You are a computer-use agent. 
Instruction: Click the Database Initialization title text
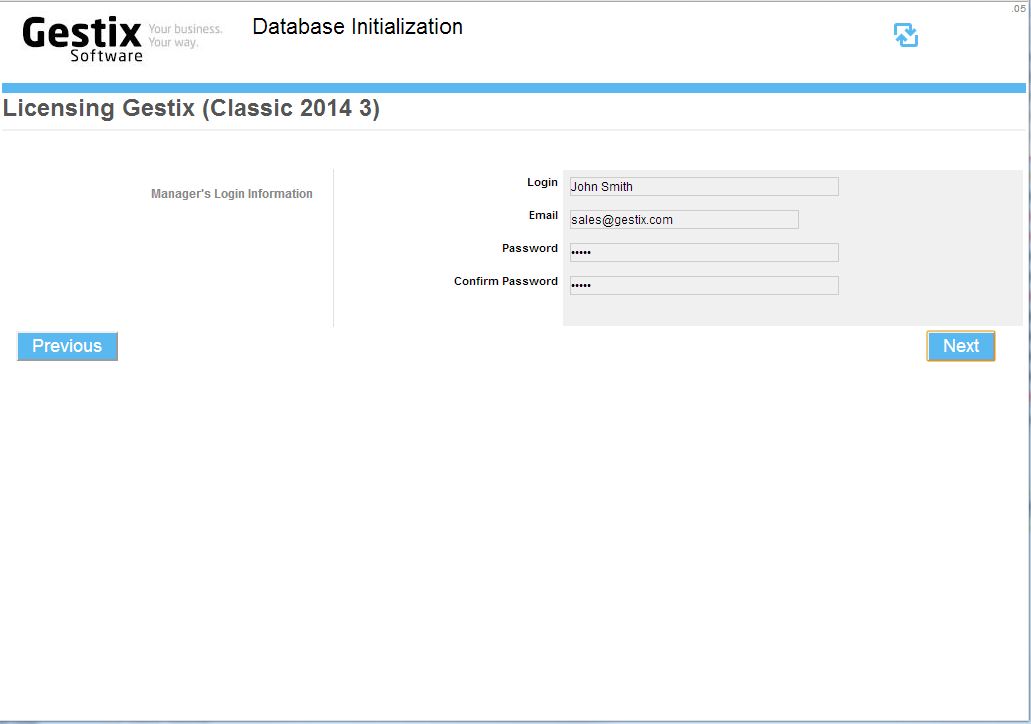(x=358, y=26)
